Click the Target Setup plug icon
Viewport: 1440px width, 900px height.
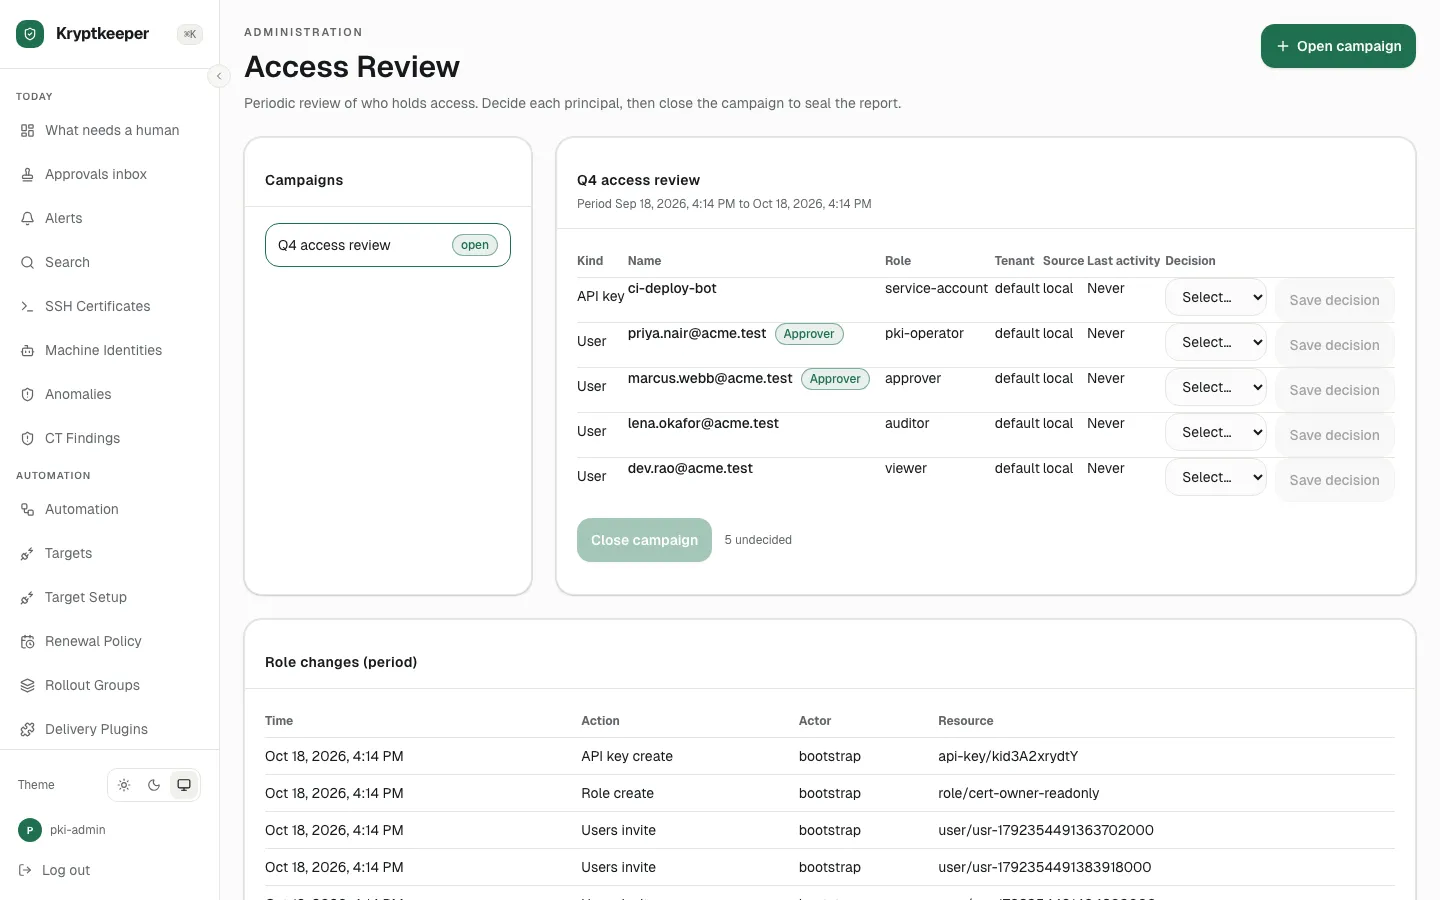27,598
